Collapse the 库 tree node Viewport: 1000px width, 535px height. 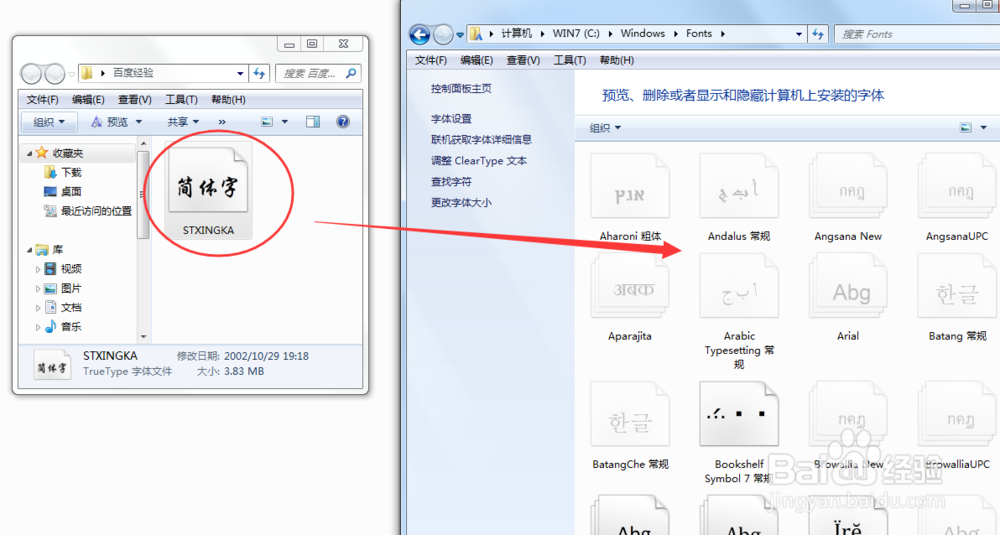29,250
